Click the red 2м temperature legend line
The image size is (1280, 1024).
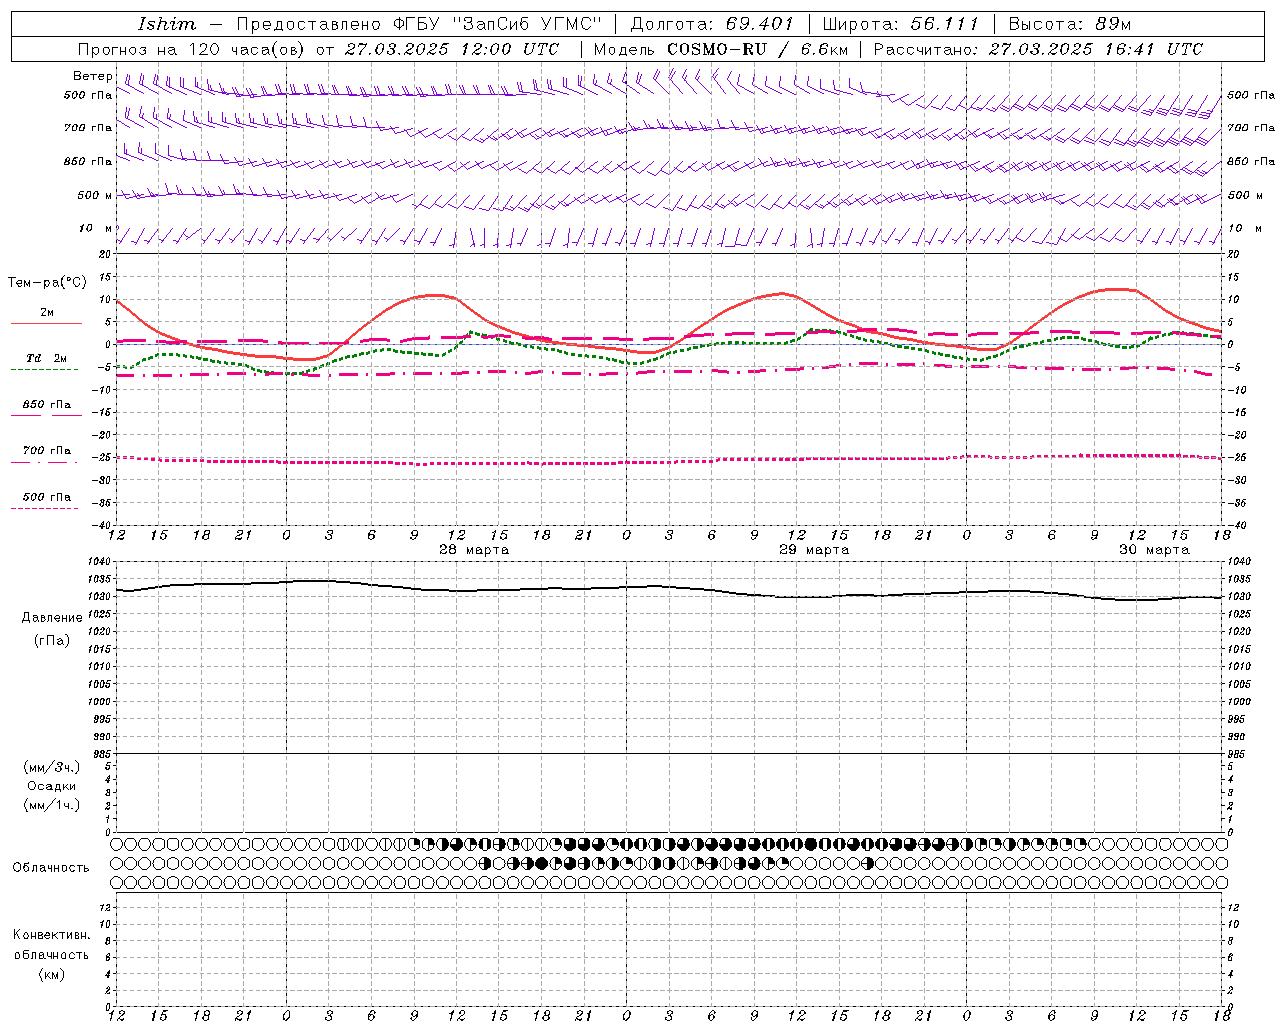pos(47,324)
